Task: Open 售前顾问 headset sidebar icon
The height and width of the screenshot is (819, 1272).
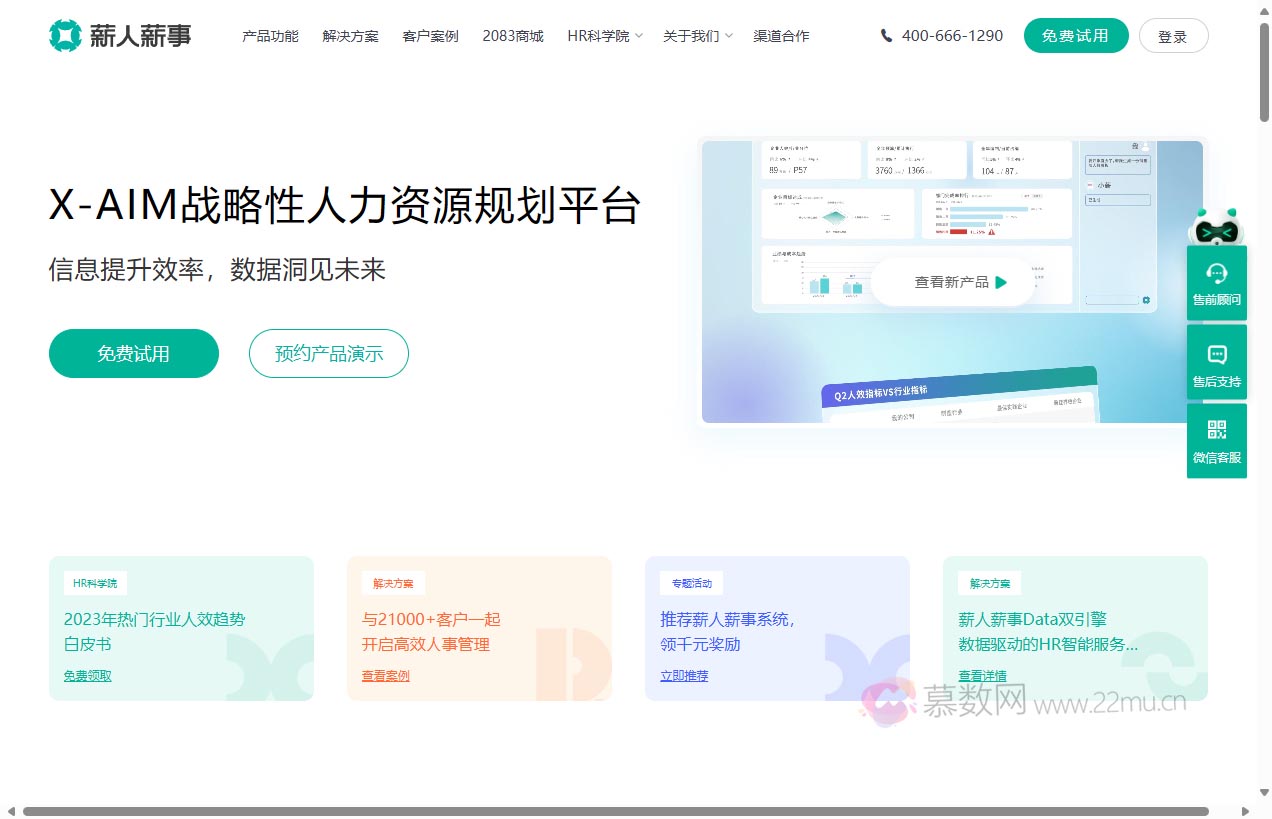Action: point(1216,274)
